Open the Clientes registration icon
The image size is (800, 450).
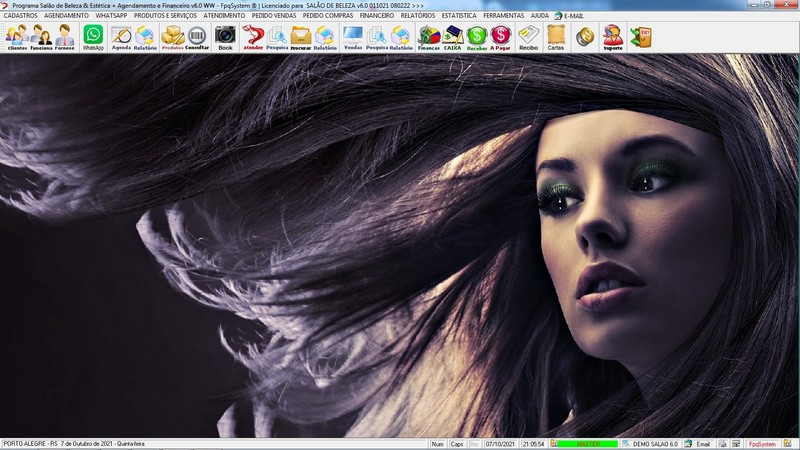17,37
